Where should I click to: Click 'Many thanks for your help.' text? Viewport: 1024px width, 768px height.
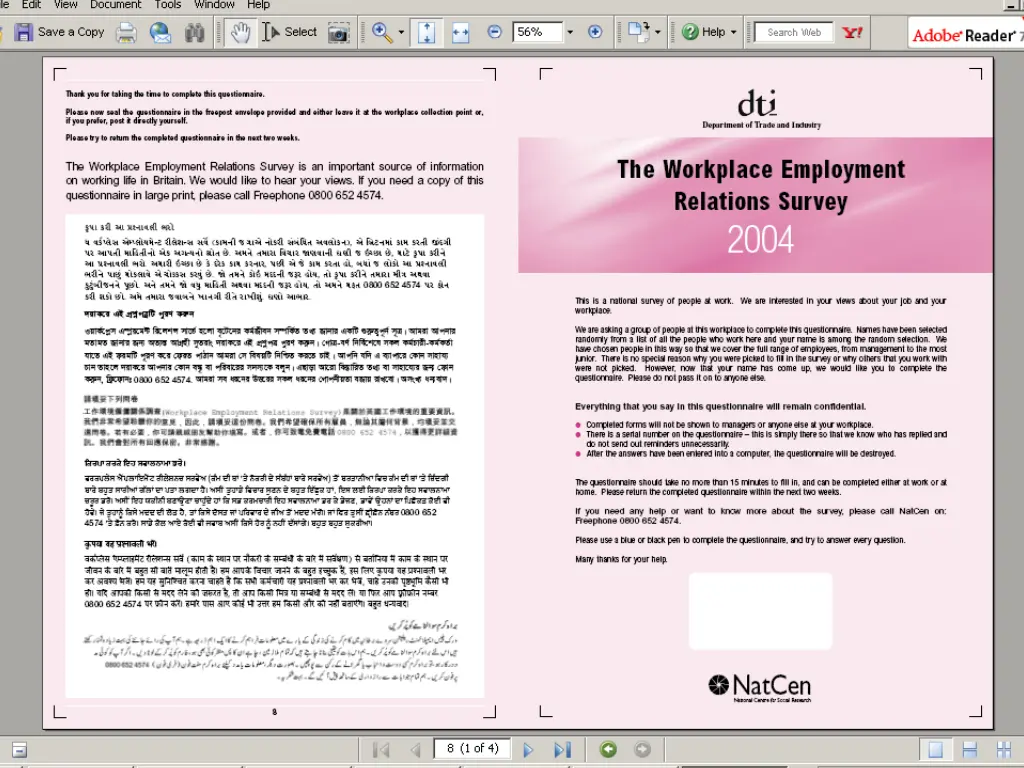(621, 559)
